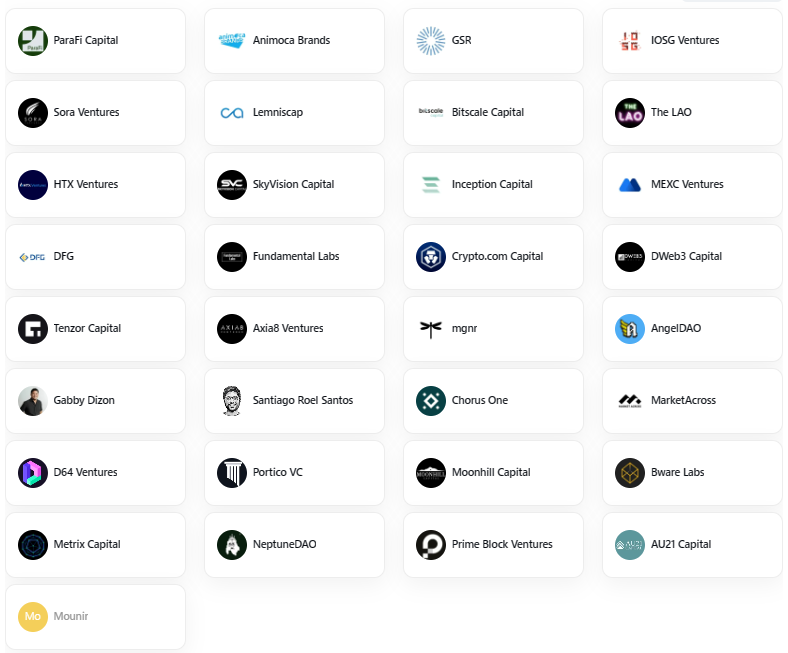
Task: Click the Crypto.com Capital lion logo
Action: coord(431,256)
